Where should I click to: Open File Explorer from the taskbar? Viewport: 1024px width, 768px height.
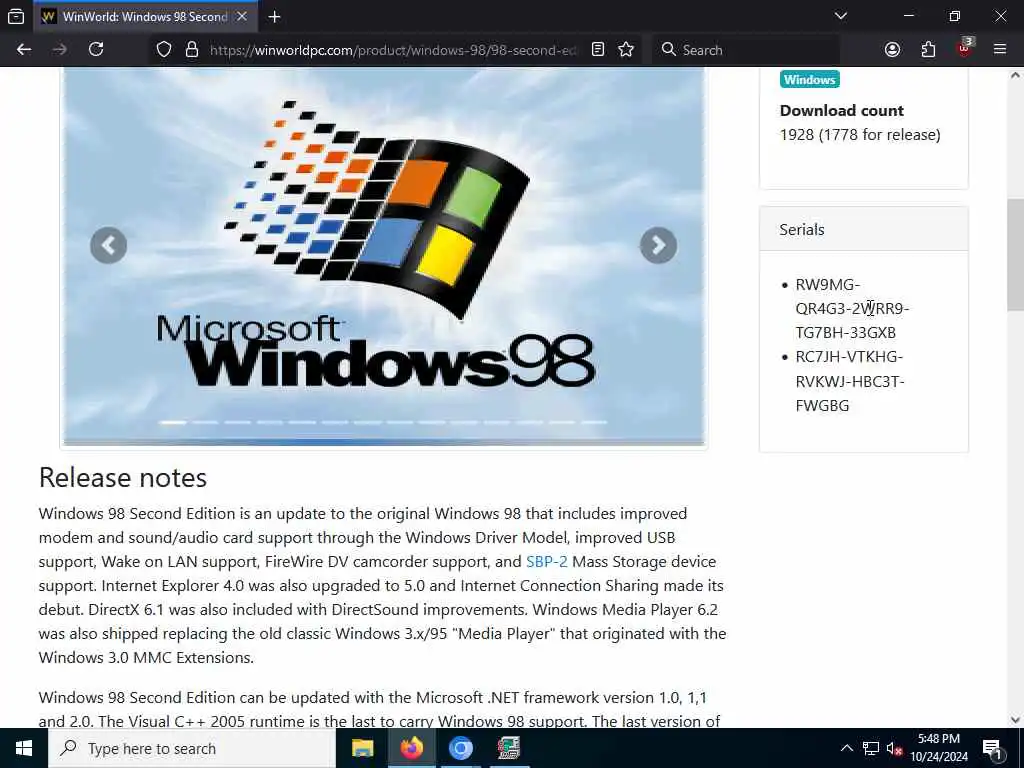click(x=362, y=748)
